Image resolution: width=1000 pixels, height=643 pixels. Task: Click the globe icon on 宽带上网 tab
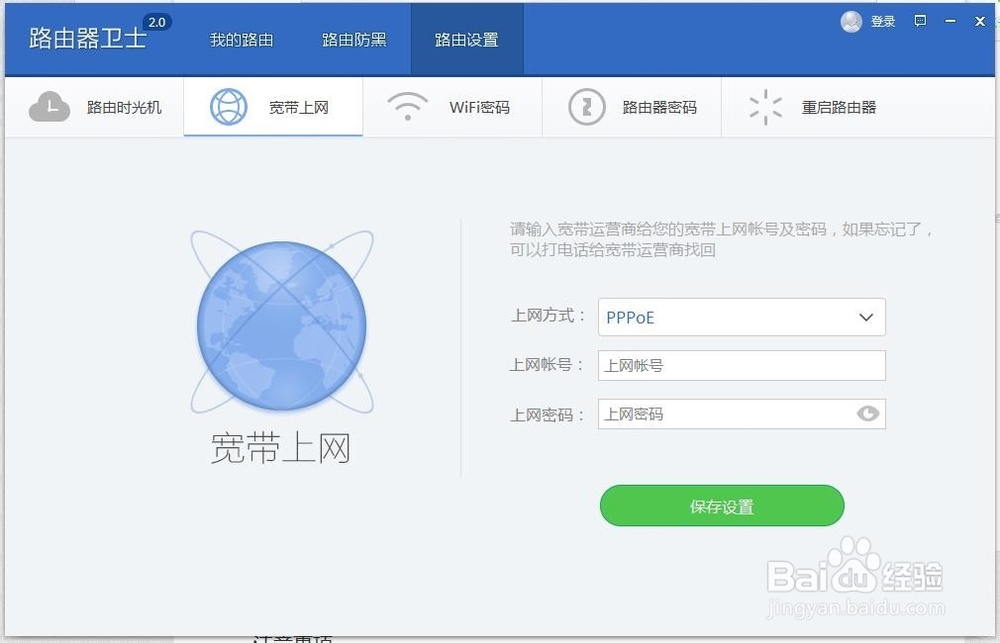pos(230,107)
